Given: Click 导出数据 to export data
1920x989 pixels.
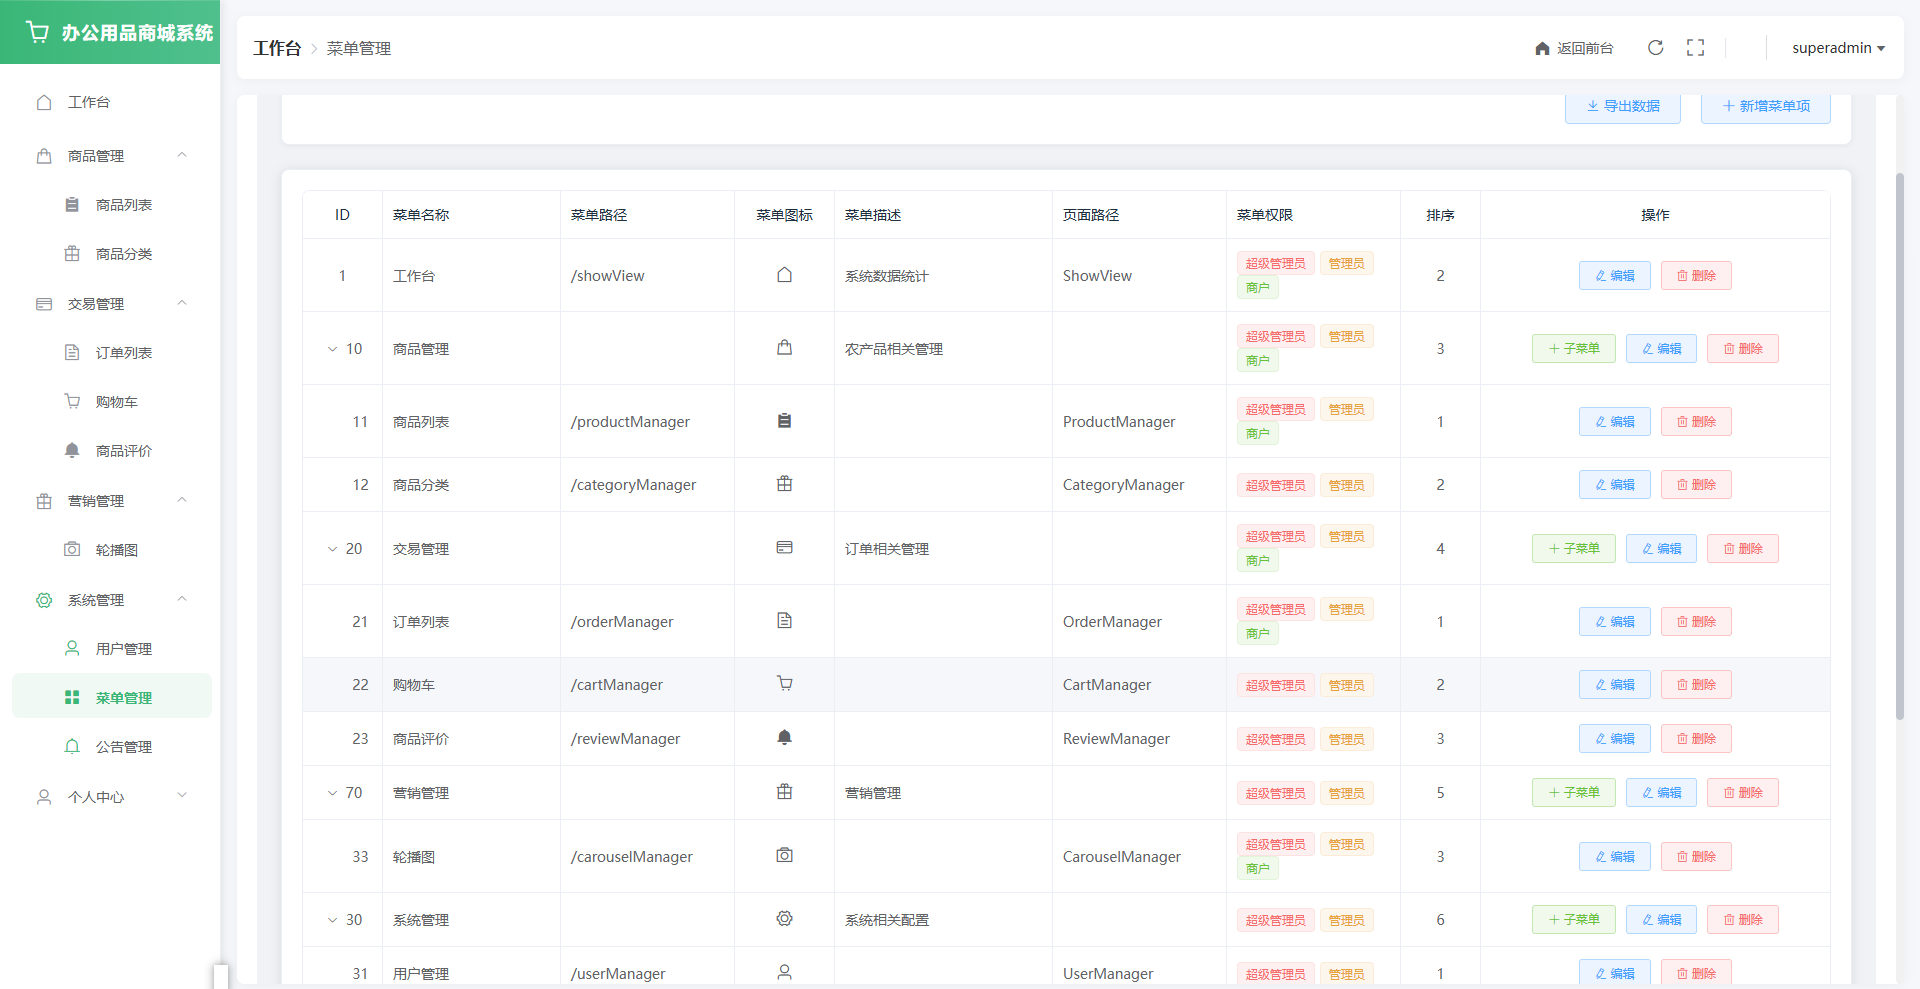Looking at the screenshot, I should [x=1622, y=106].
